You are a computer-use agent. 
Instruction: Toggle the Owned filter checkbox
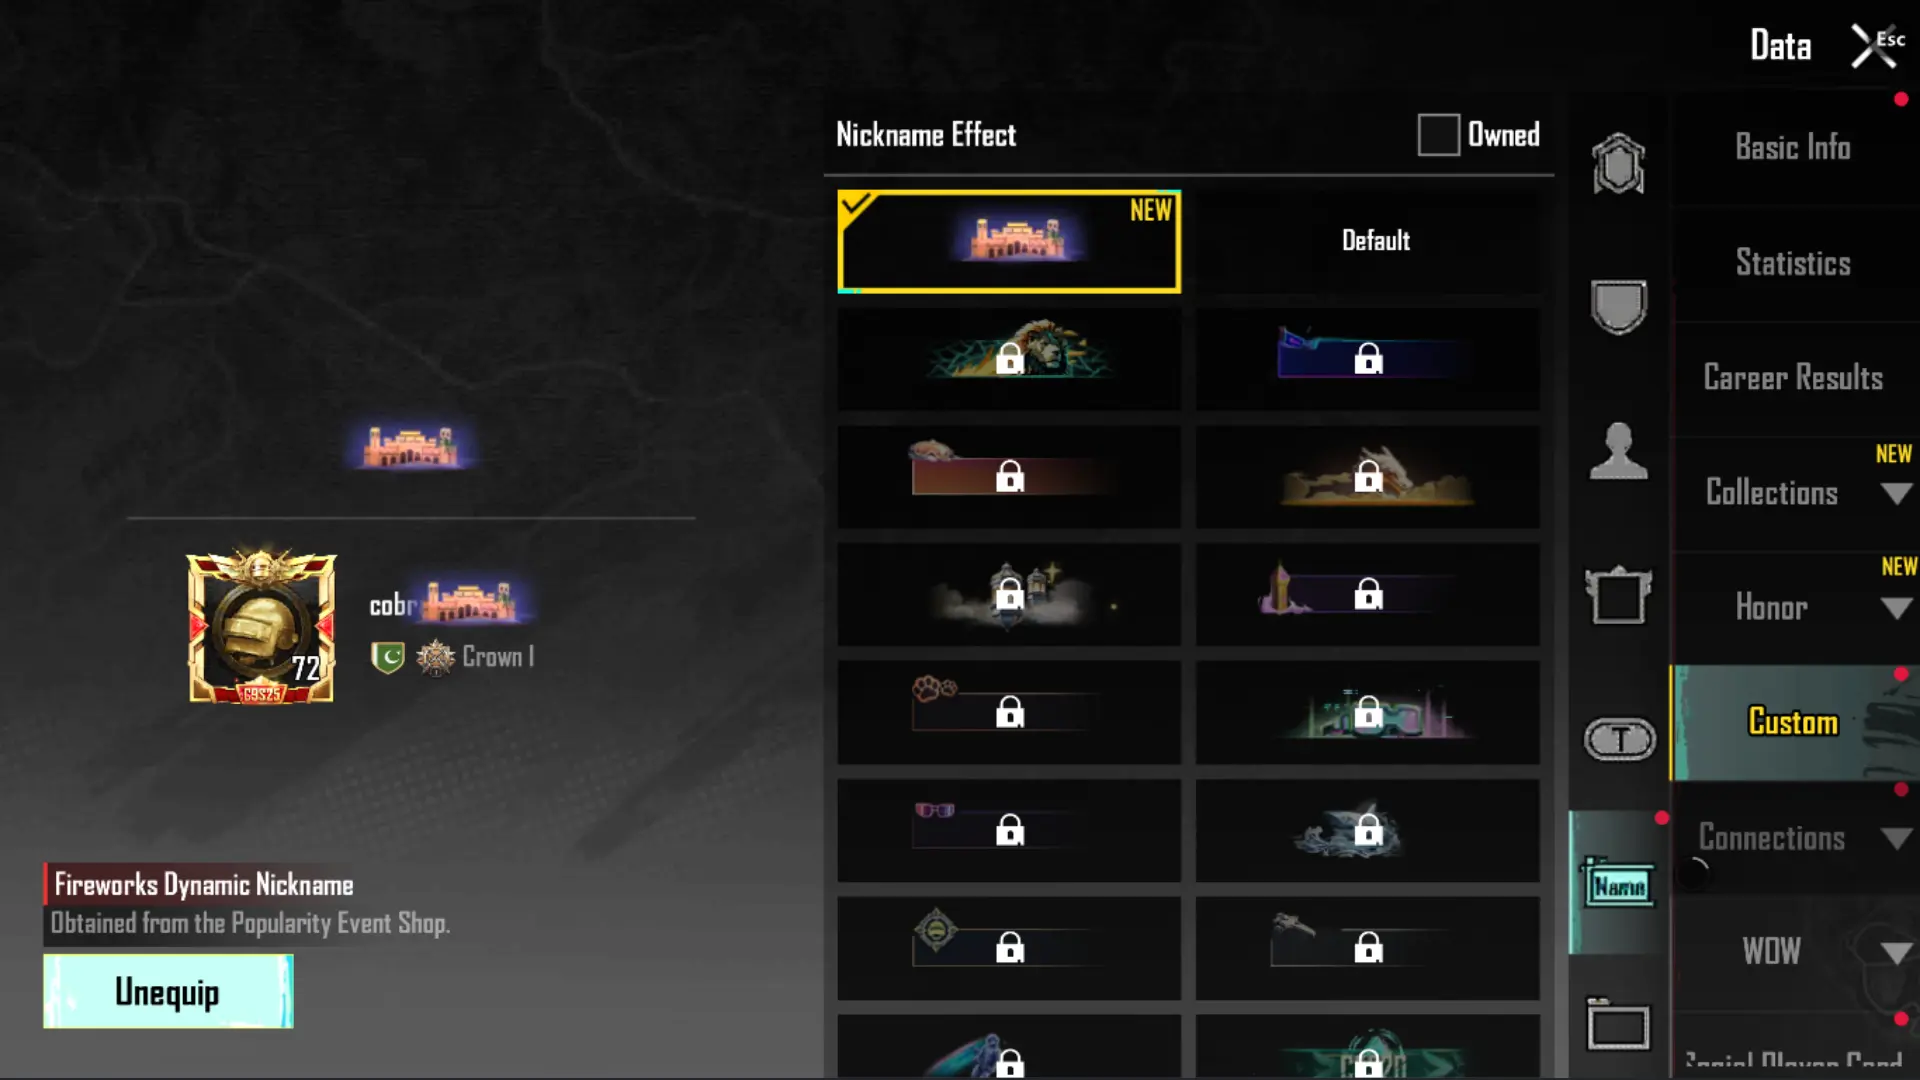(x=1438, y=135)
